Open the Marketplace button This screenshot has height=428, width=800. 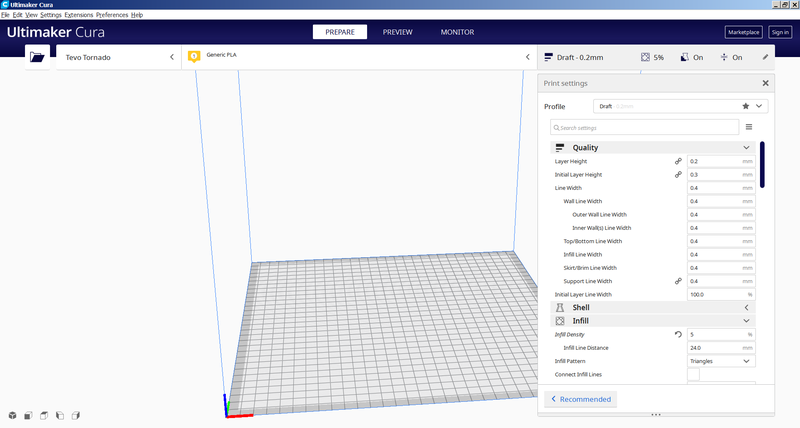(743, 32)
